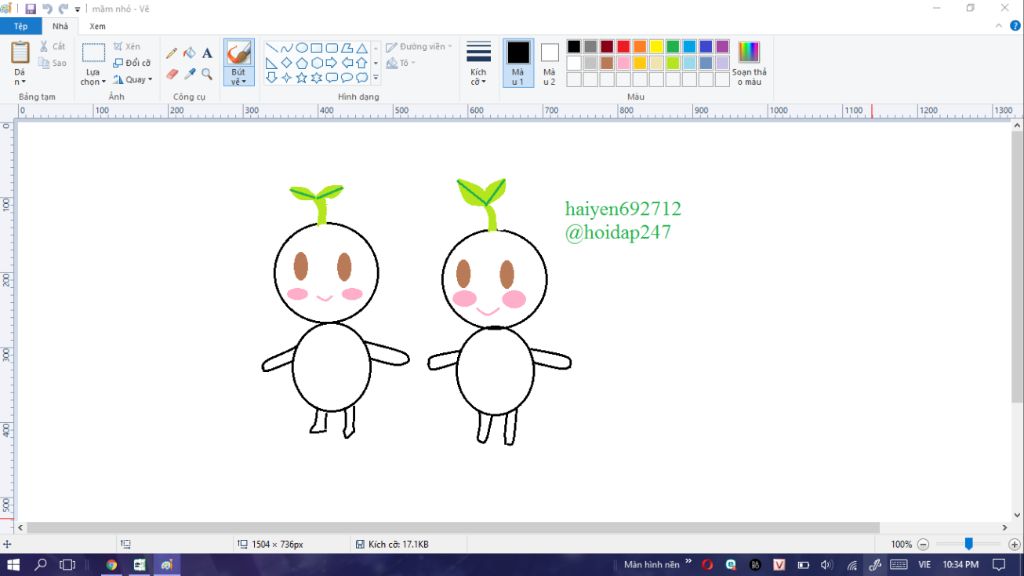The width and height of the screenshot is (1024, 576).
Task: Click the zoom in plus button
Action: coord(1014,544)
